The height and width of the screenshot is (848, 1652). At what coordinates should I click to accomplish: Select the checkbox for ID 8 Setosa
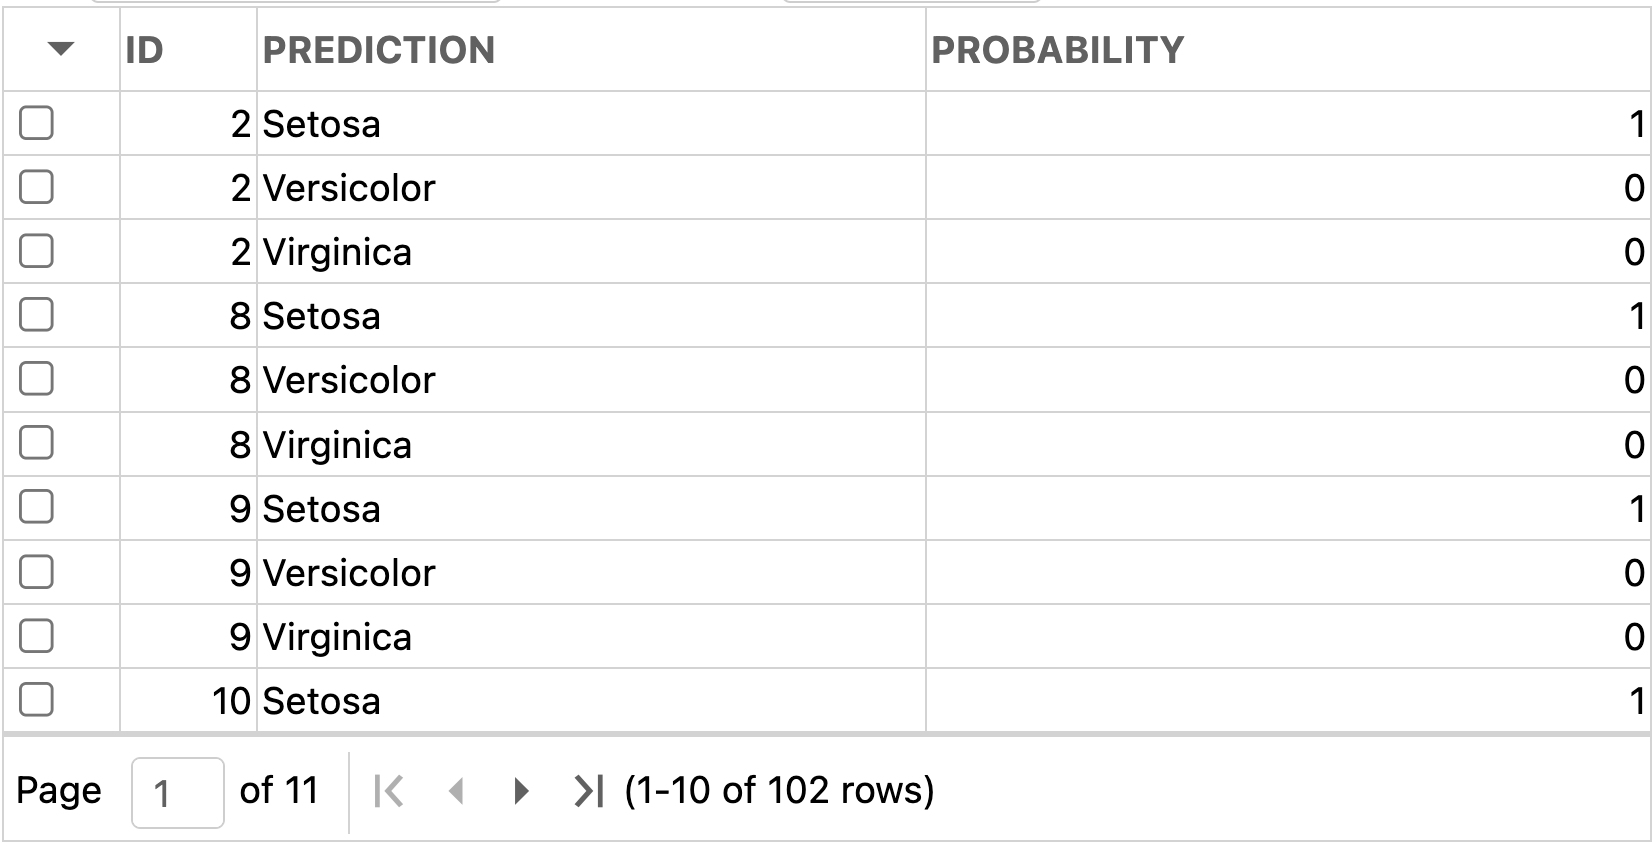coord(37,315)
